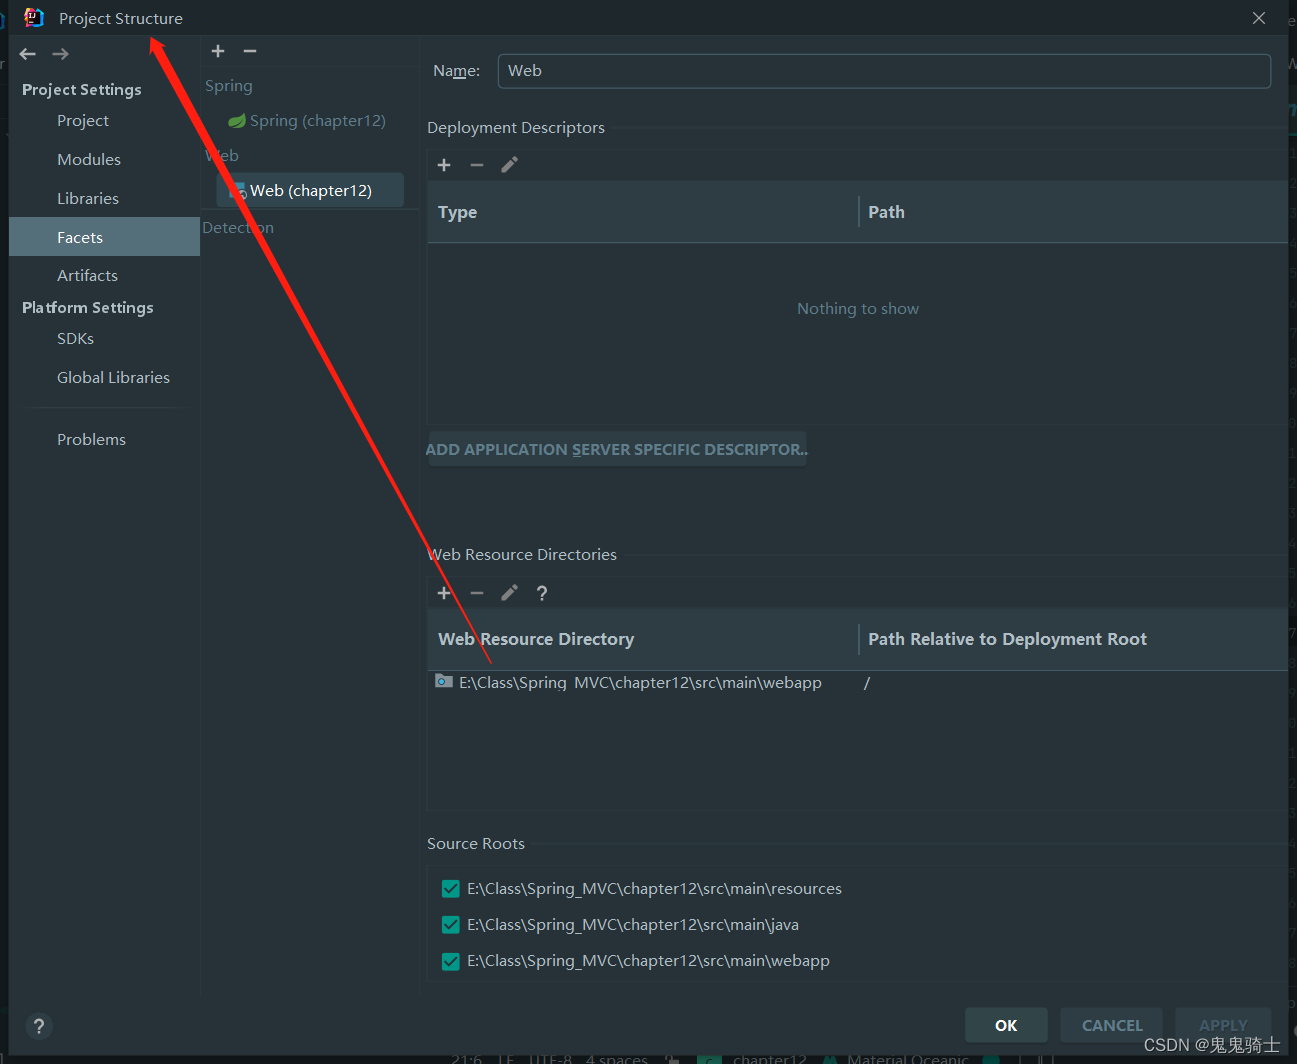Edit web resource directory with pencil
Screen dimensions: 1297x1064
point(509,593)
